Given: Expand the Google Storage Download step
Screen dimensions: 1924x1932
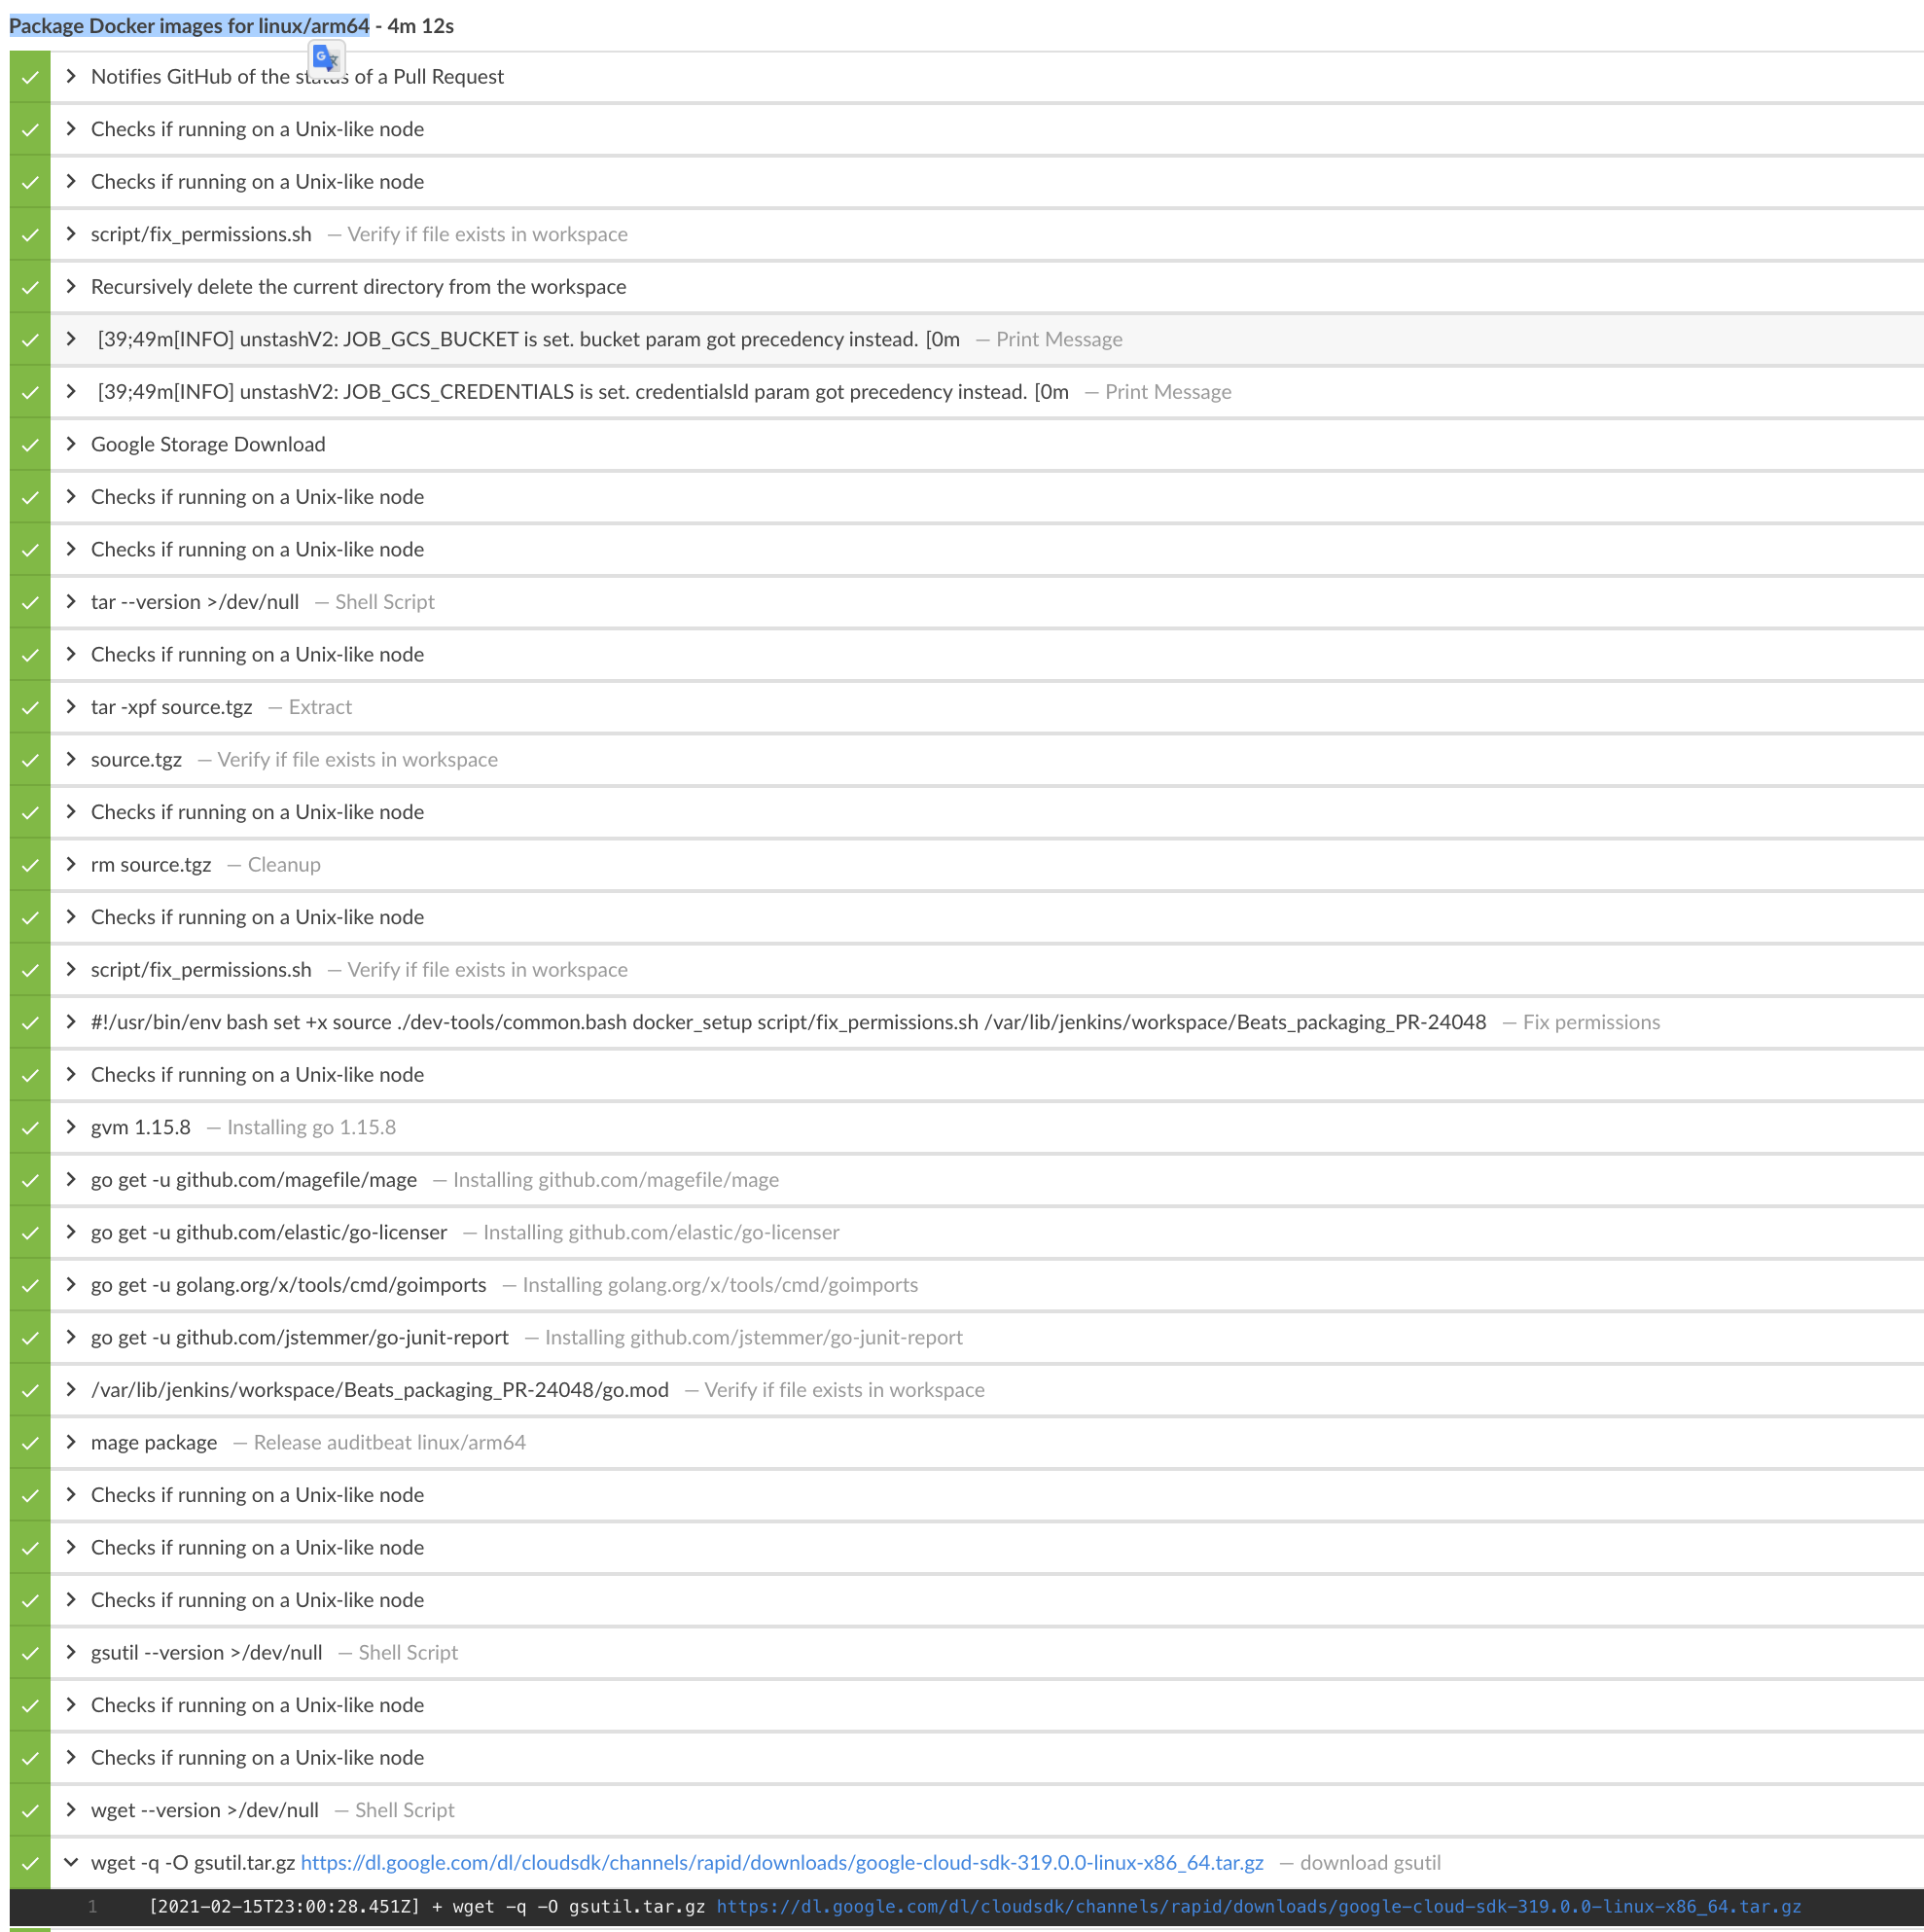Looking at the screenshot, I should point(71,444).
